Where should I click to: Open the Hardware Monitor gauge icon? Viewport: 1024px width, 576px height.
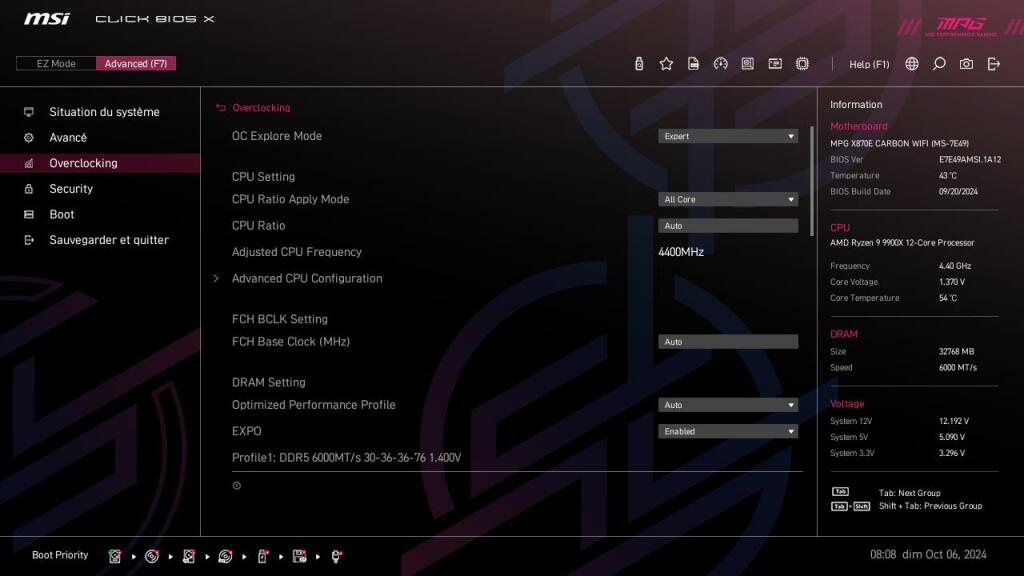coord(721,63)
